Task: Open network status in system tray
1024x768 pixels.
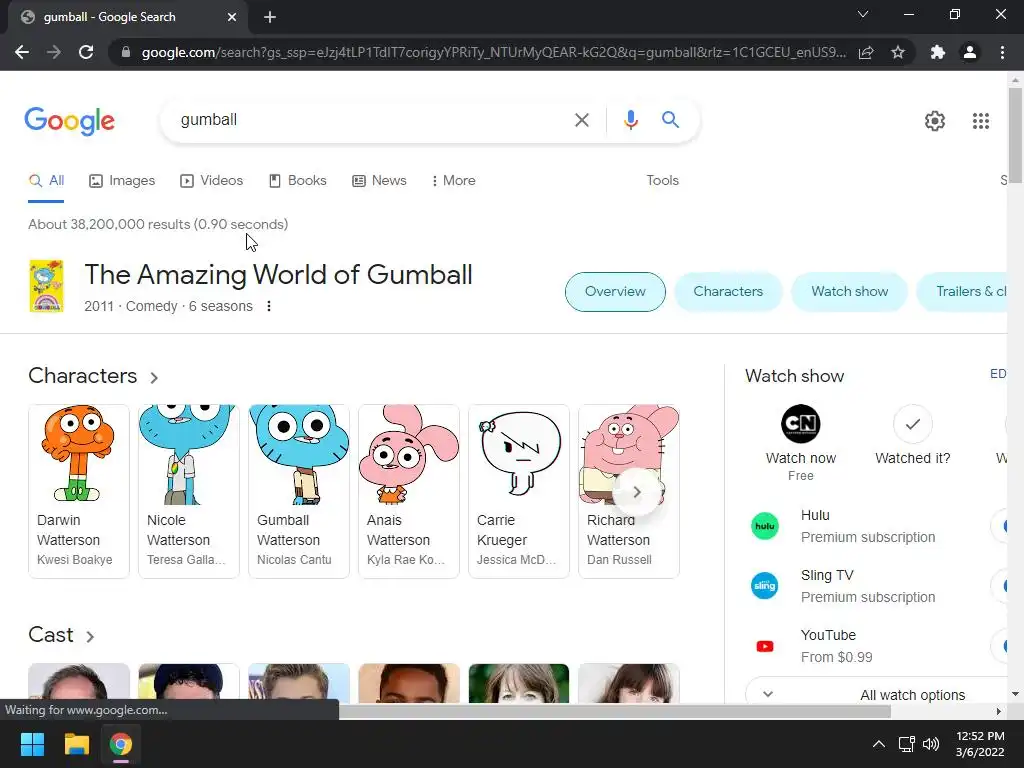Action: coord(906,744)
